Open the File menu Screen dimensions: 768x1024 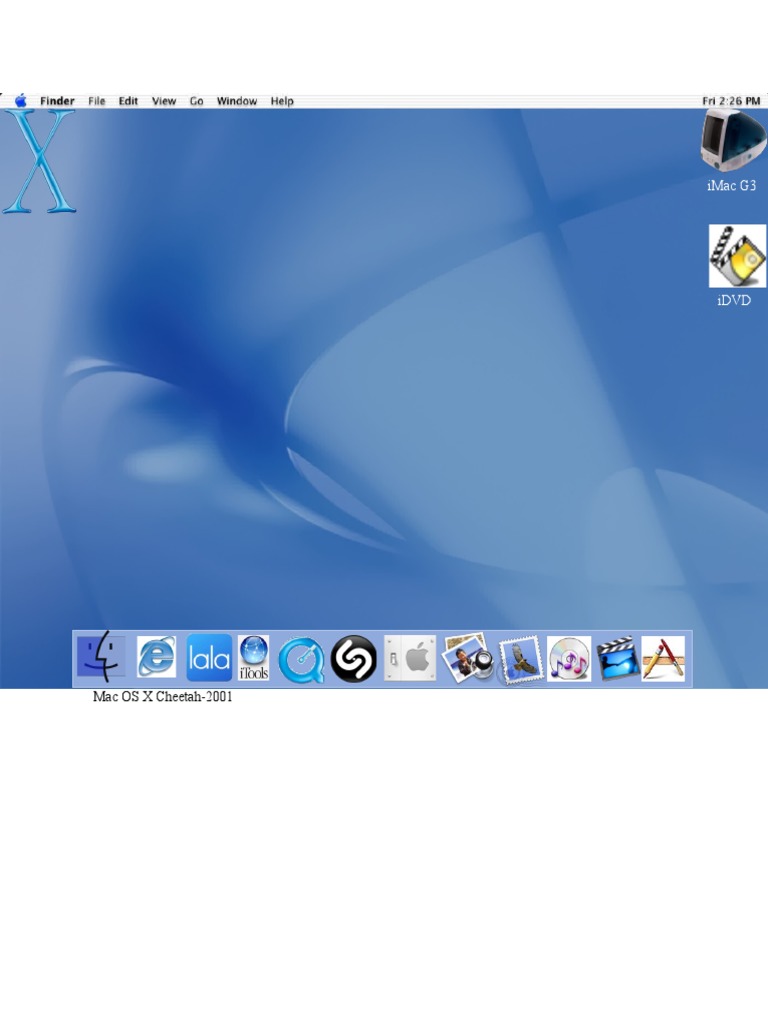[x=97, y=101]
